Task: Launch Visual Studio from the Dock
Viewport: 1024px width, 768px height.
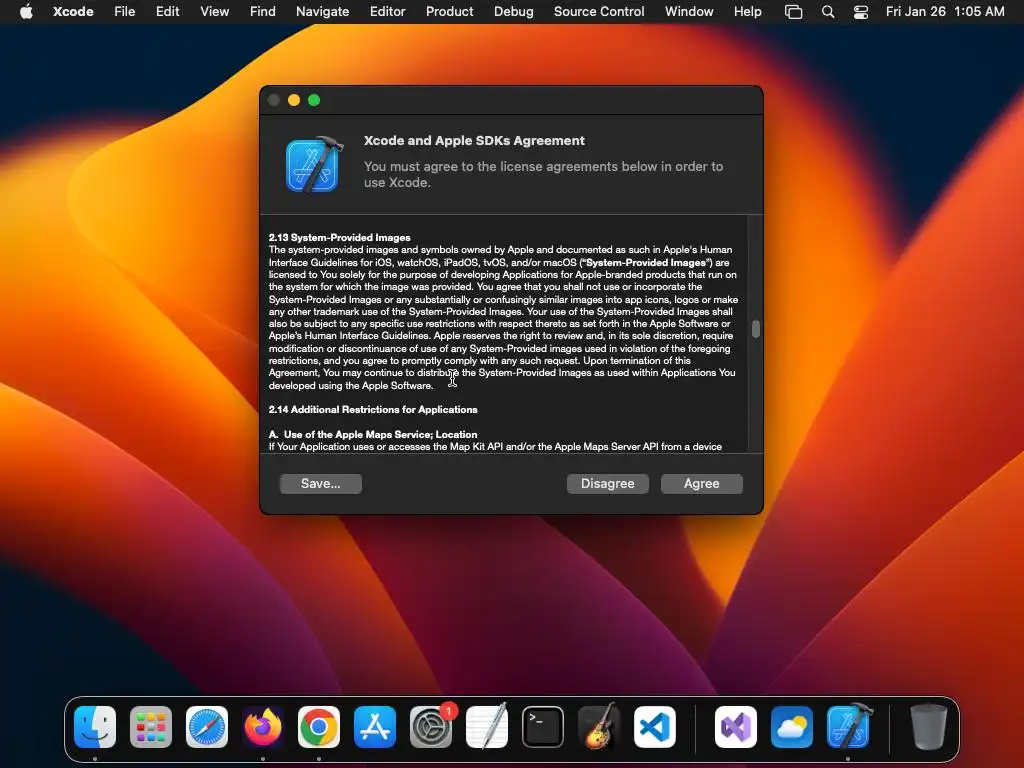Action: 736,727
